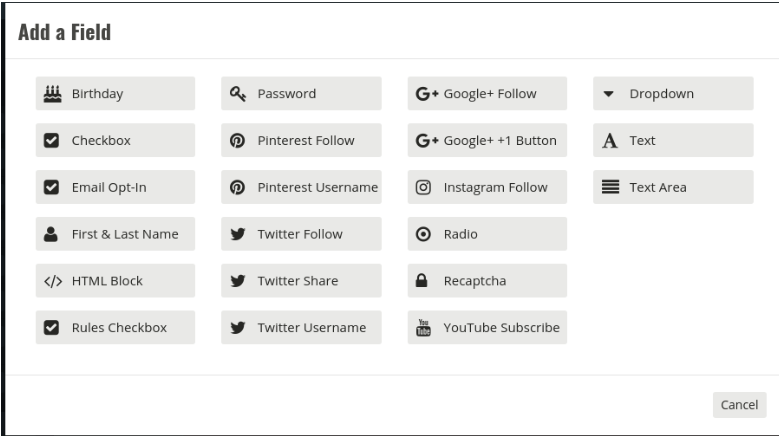
Task: Click the birthday cake icon
Action: point(52,93)
